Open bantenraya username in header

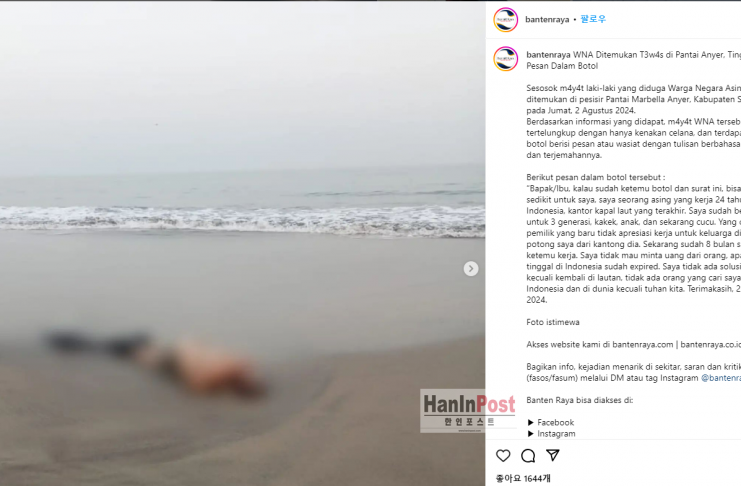coord(547,19)
